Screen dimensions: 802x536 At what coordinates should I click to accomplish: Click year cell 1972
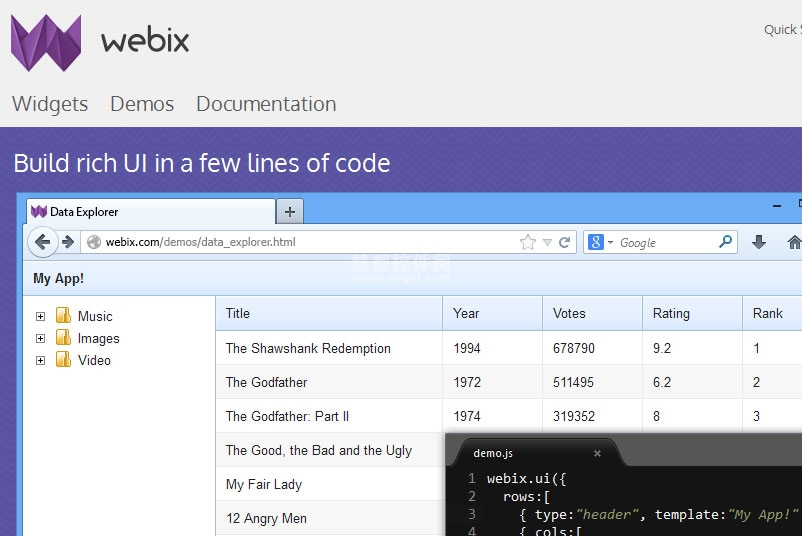coord(492,382)
